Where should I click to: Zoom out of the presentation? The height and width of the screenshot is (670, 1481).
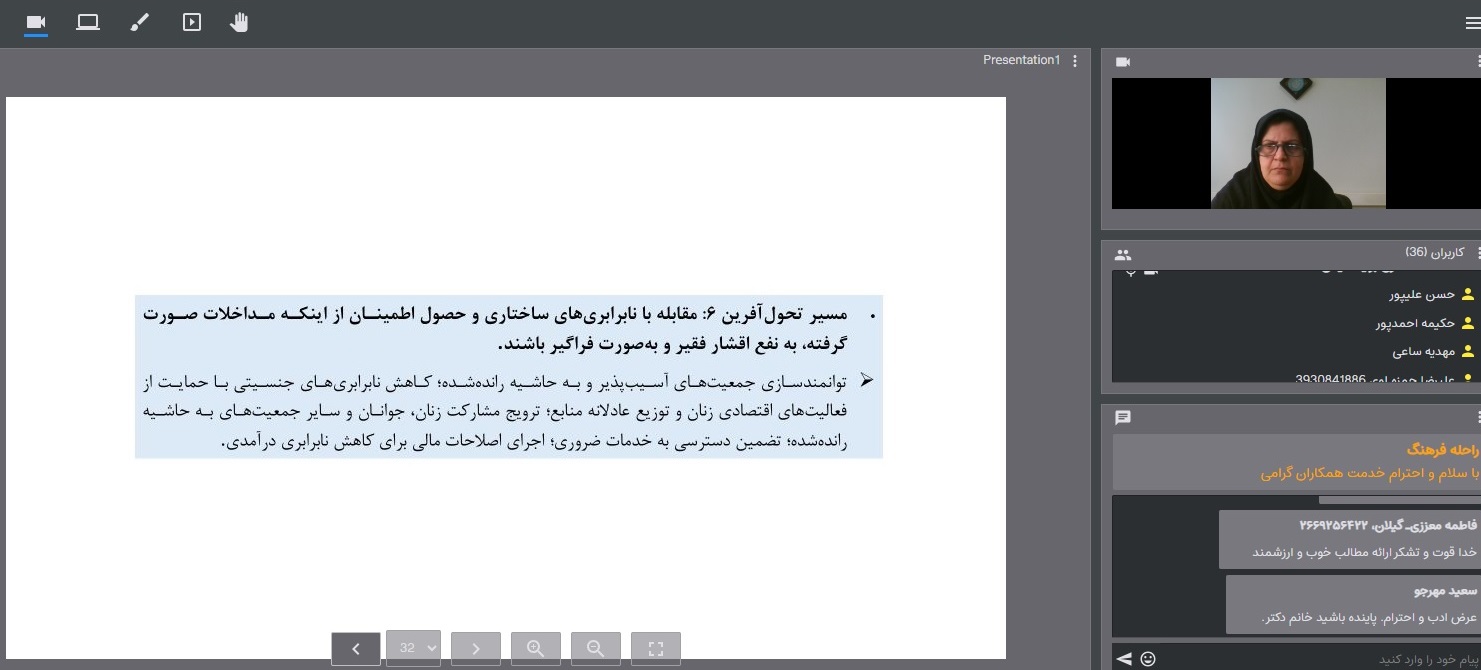click(596, 648)
